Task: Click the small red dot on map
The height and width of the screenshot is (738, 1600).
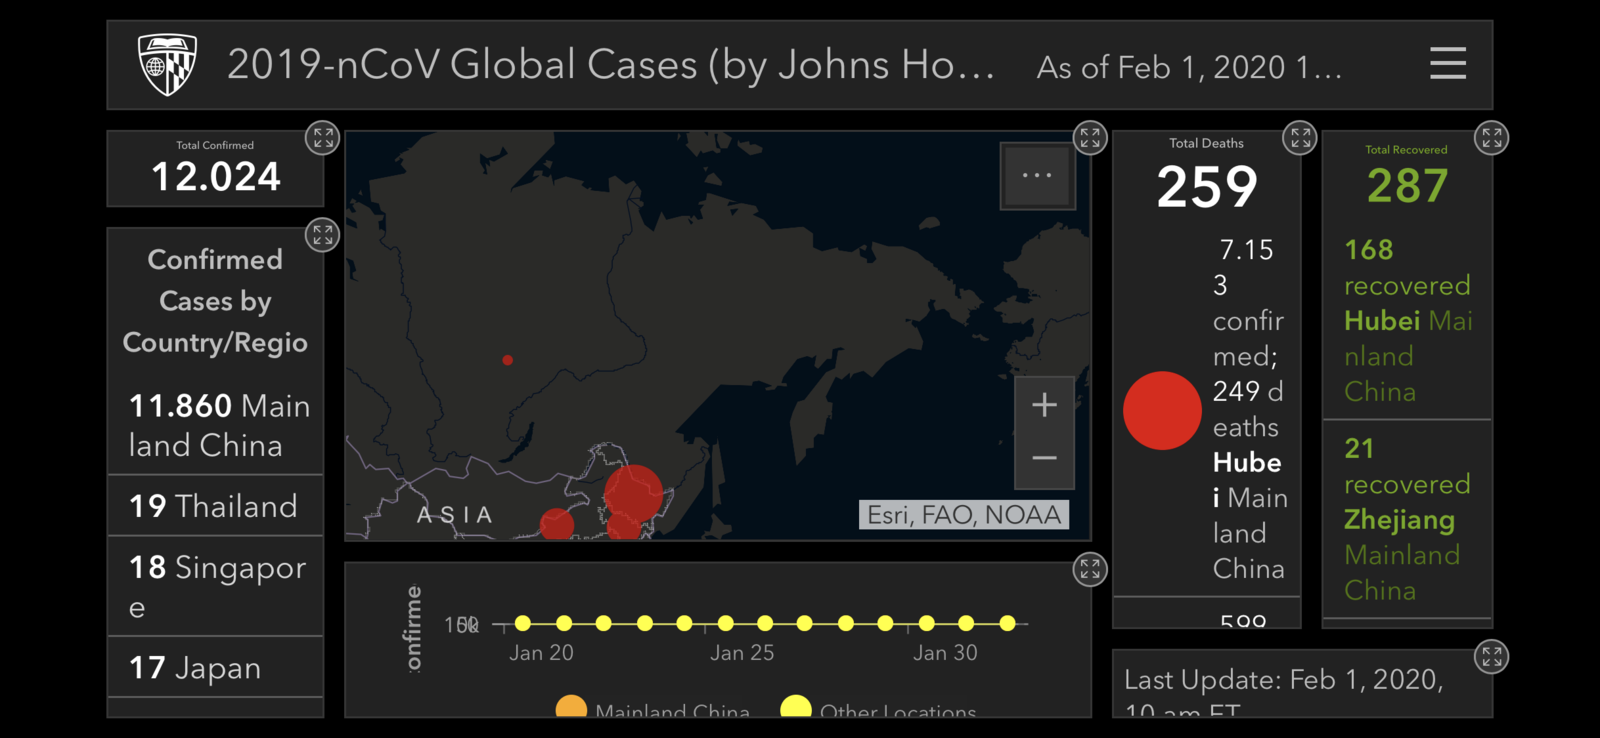Action: (x=508, y=360)
